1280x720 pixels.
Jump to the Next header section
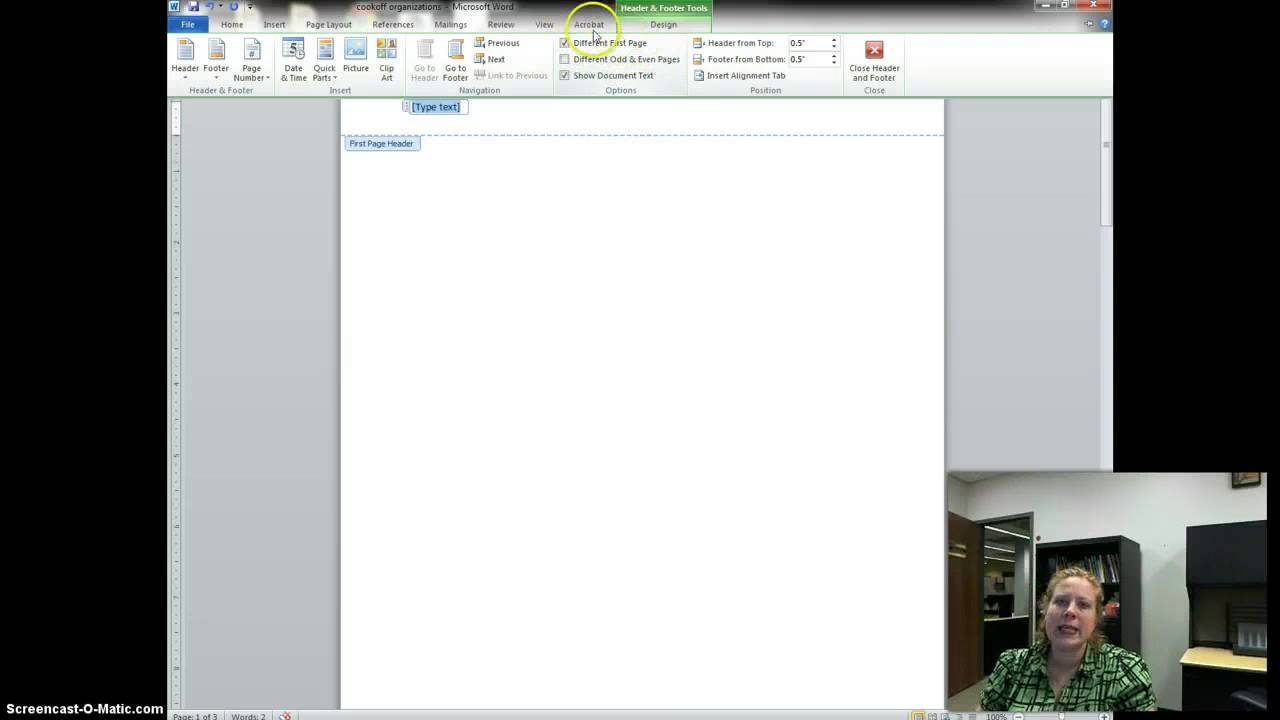[x=490, y=59]
